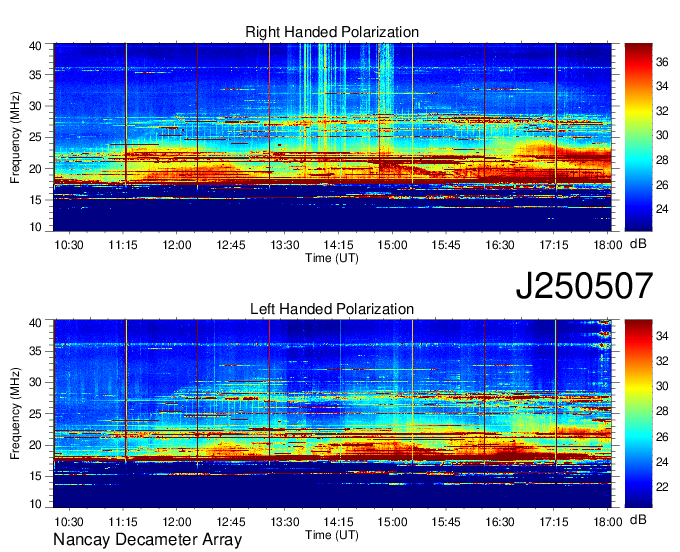Click 12:00 tick on left-handed plot time axis
The height and width of the screenshot is (552, 680).
click(177, 522)
